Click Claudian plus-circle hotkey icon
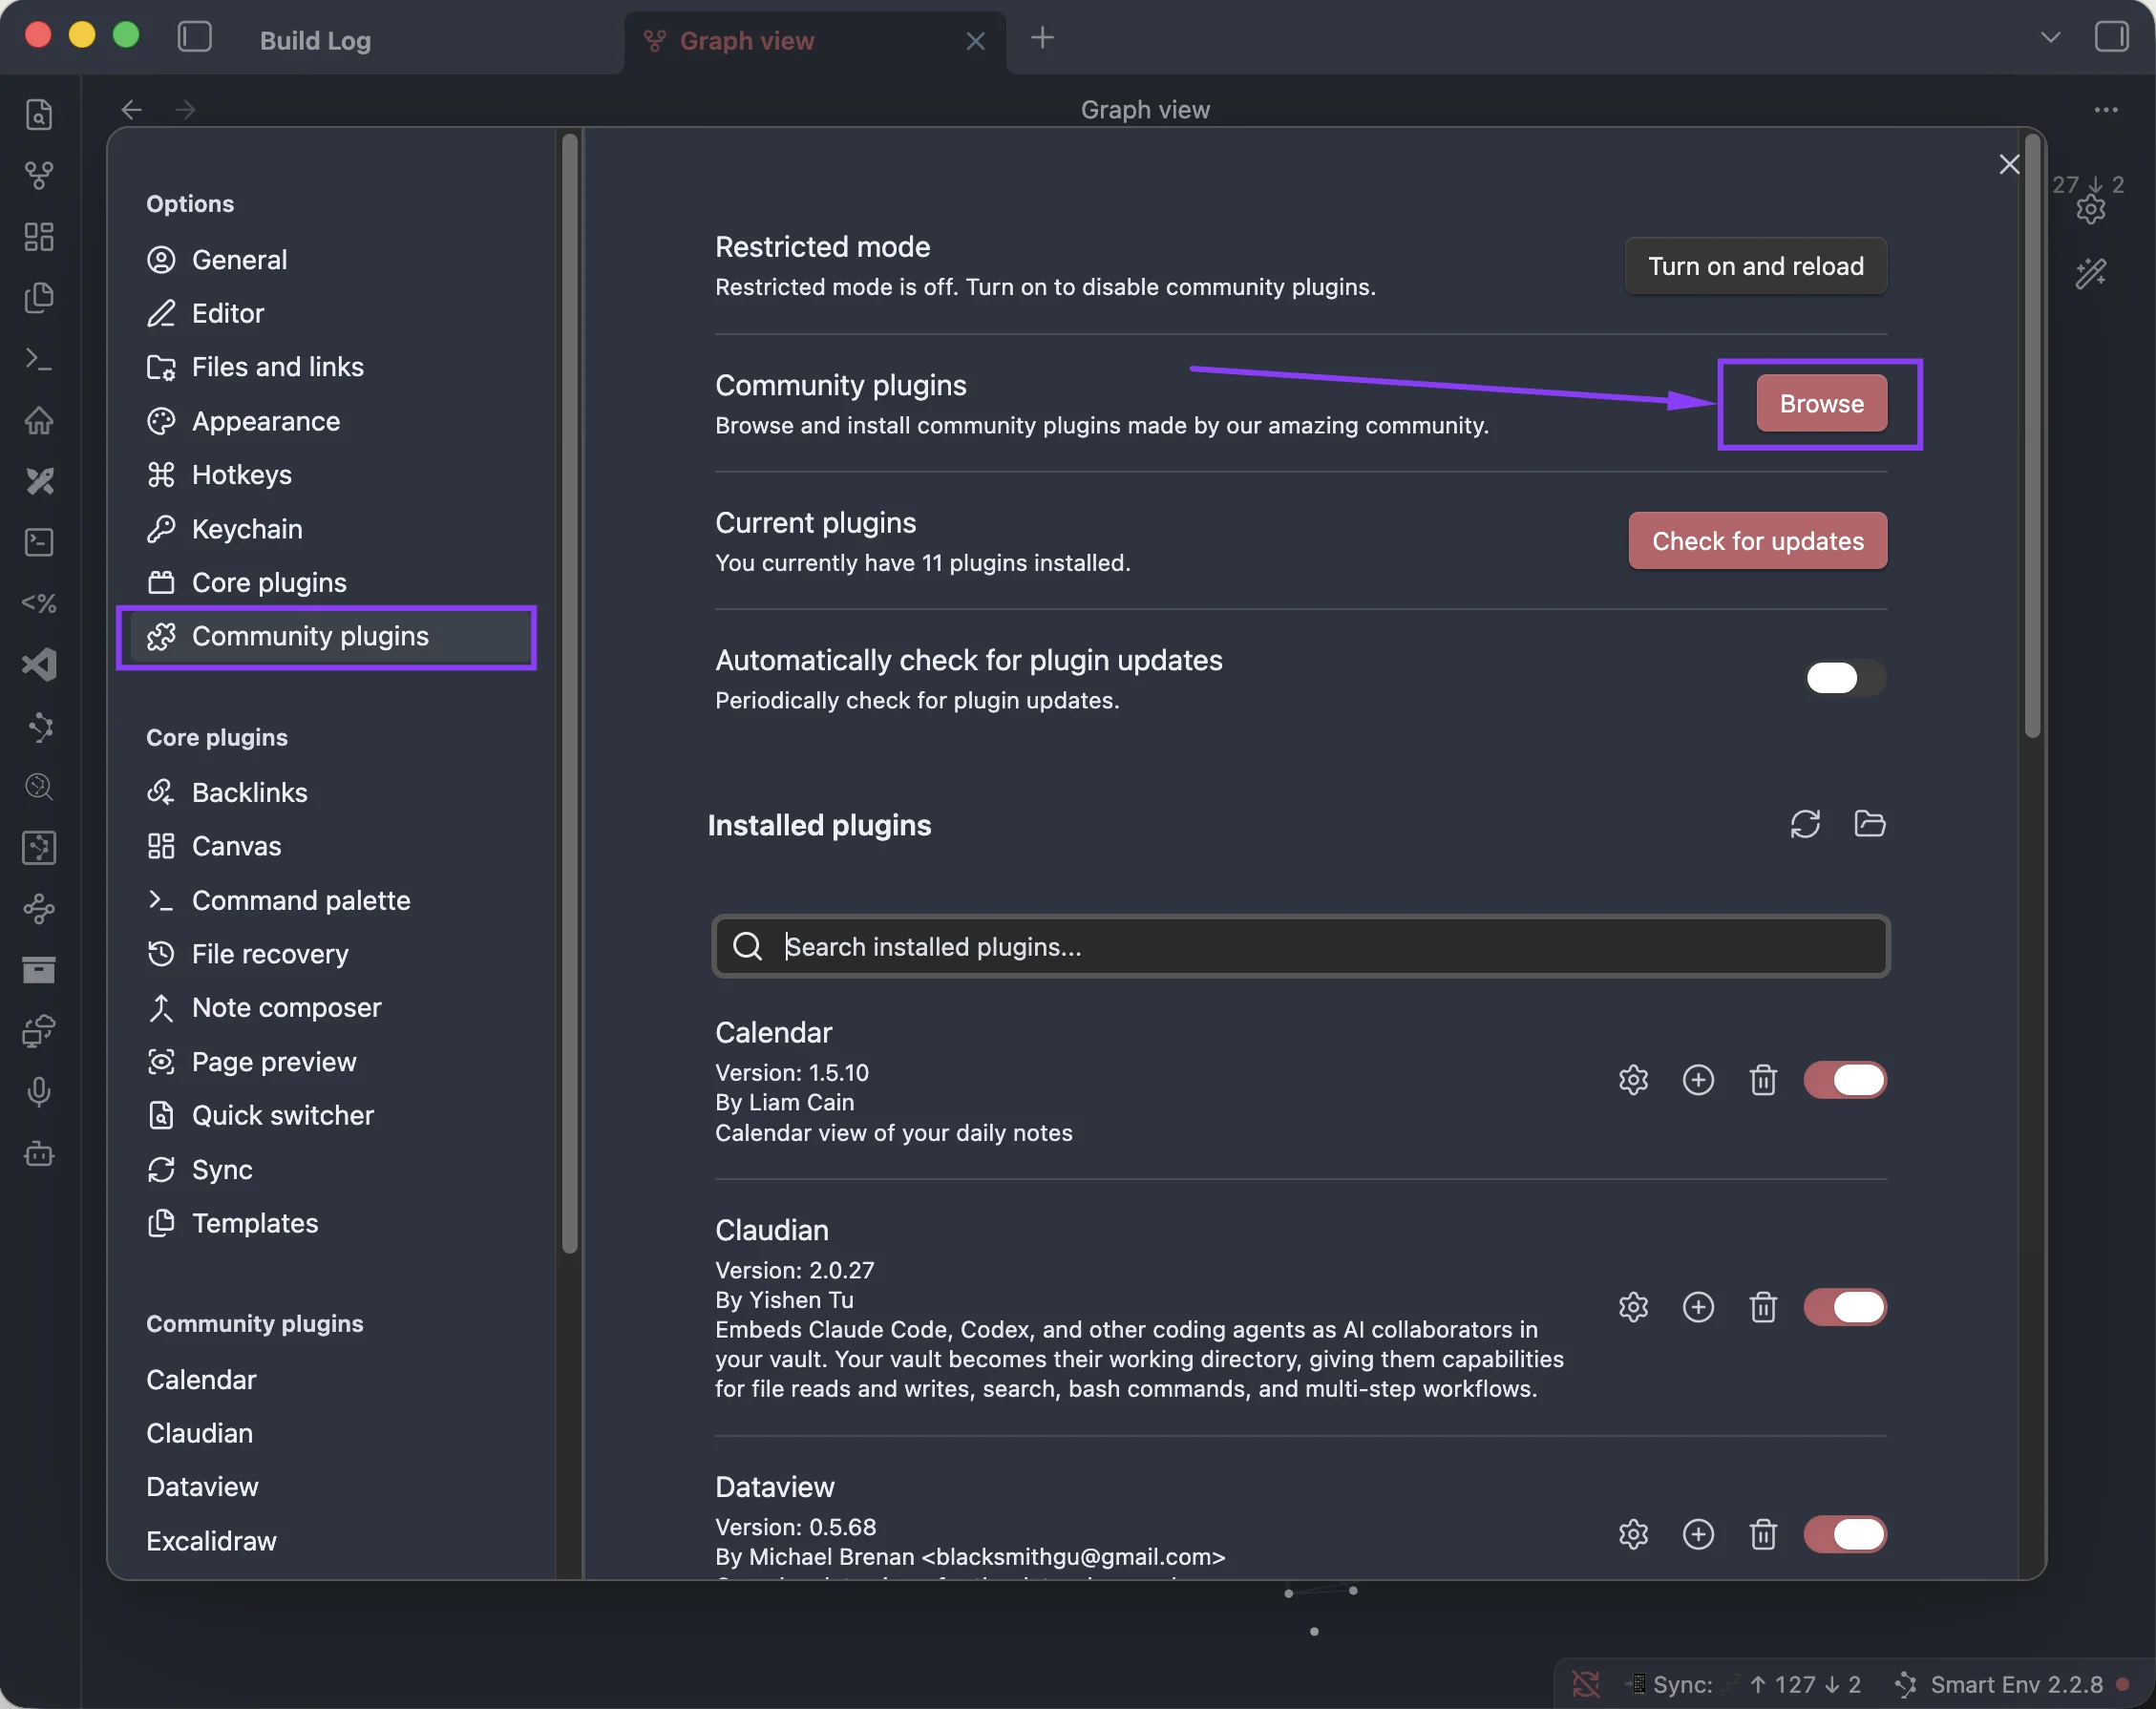Viewport: 2156px width, 1709px height. (x=1698, y=1307)
